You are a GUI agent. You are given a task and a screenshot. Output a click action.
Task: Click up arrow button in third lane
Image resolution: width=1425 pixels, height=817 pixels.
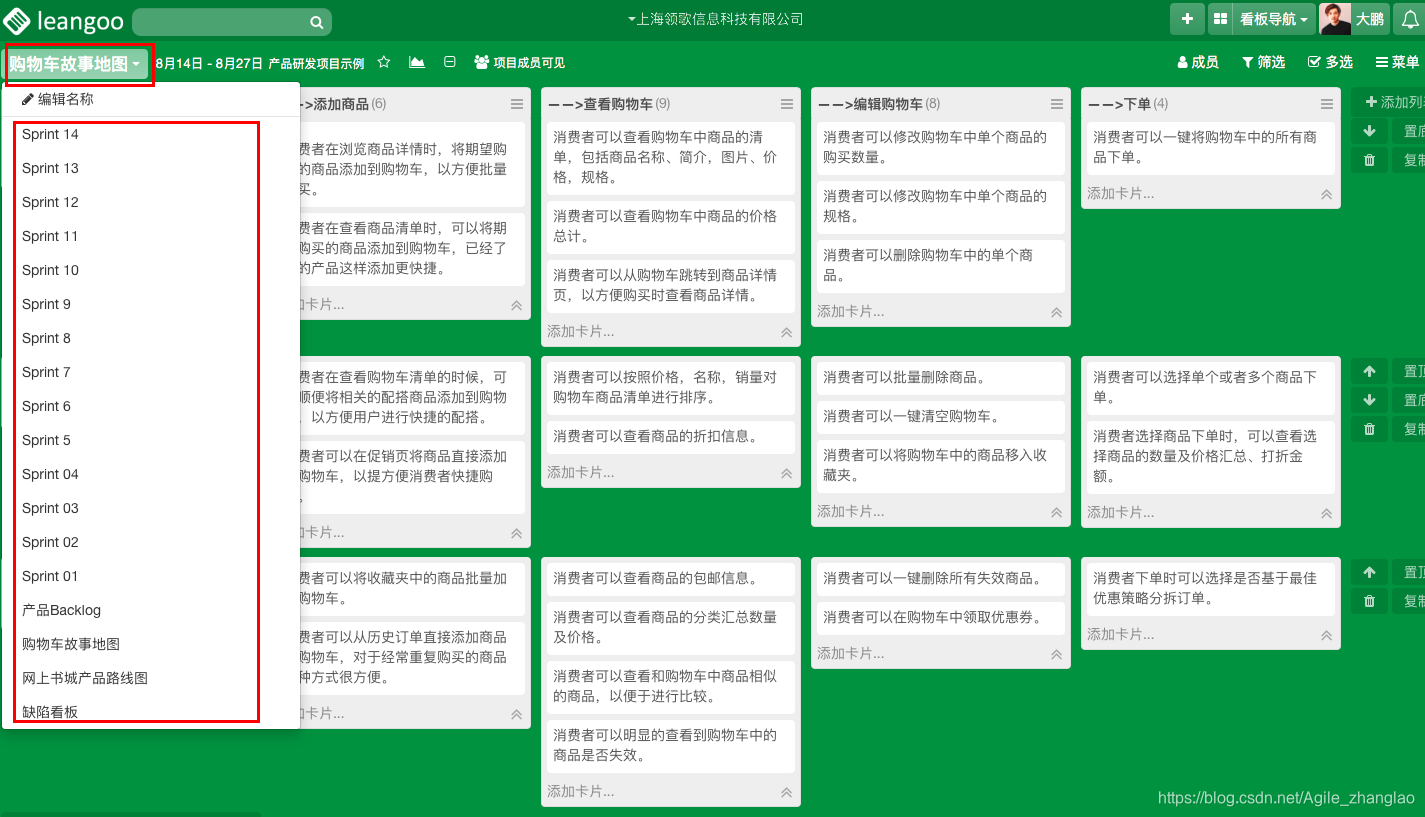pos(1369,572)
